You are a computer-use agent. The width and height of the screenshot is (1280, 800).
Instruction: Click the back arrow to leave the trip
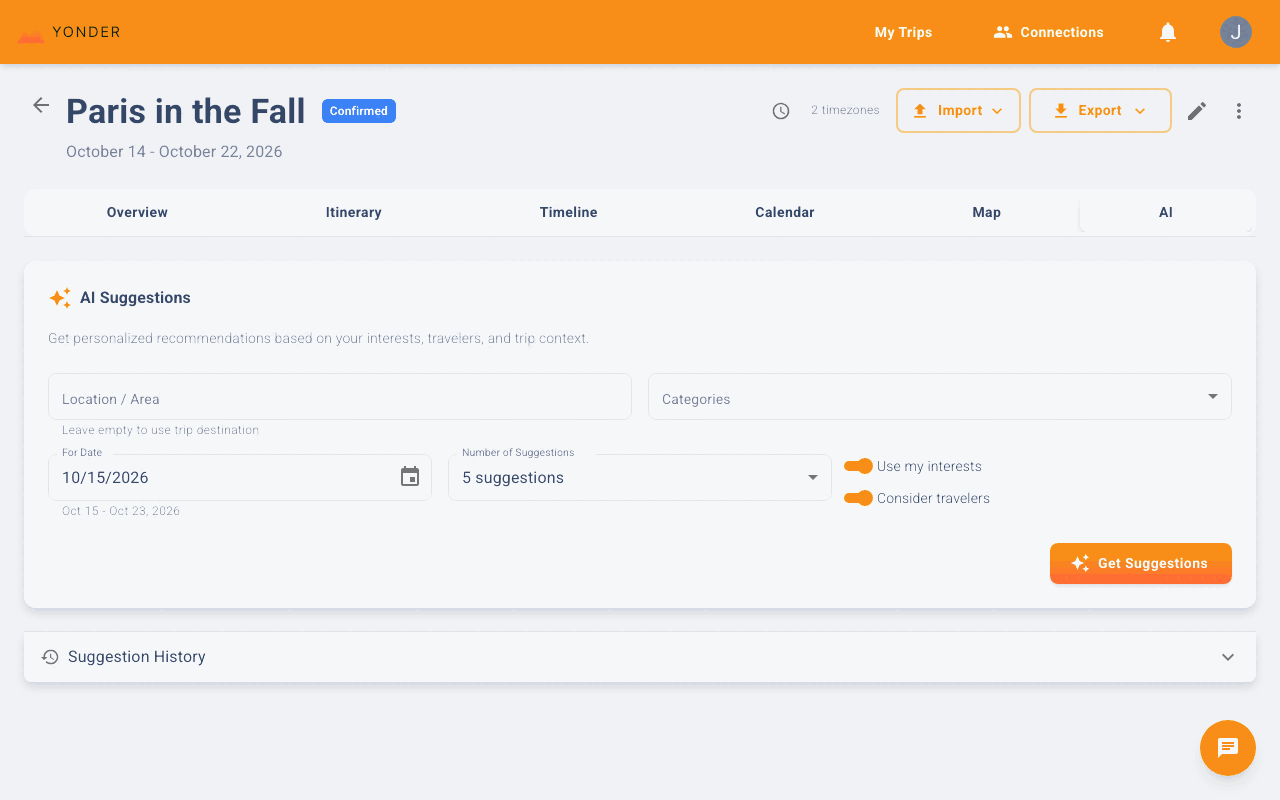point(40,104)
